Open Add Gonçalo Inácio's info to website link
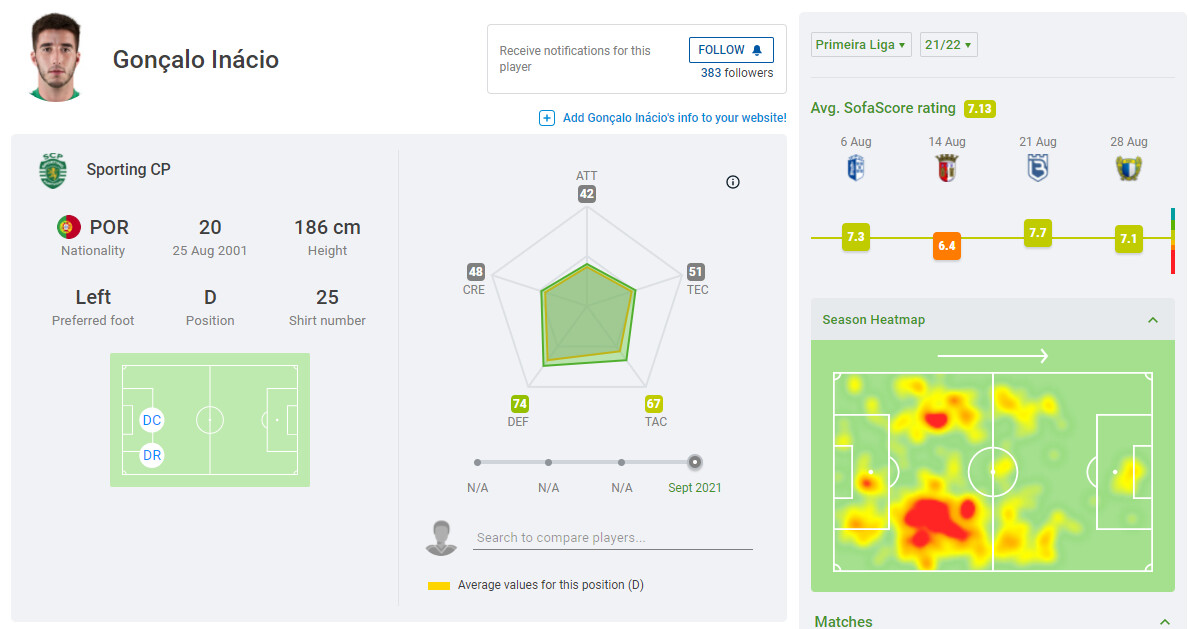This screenshot has width=1188, height=629. [674, 118]
